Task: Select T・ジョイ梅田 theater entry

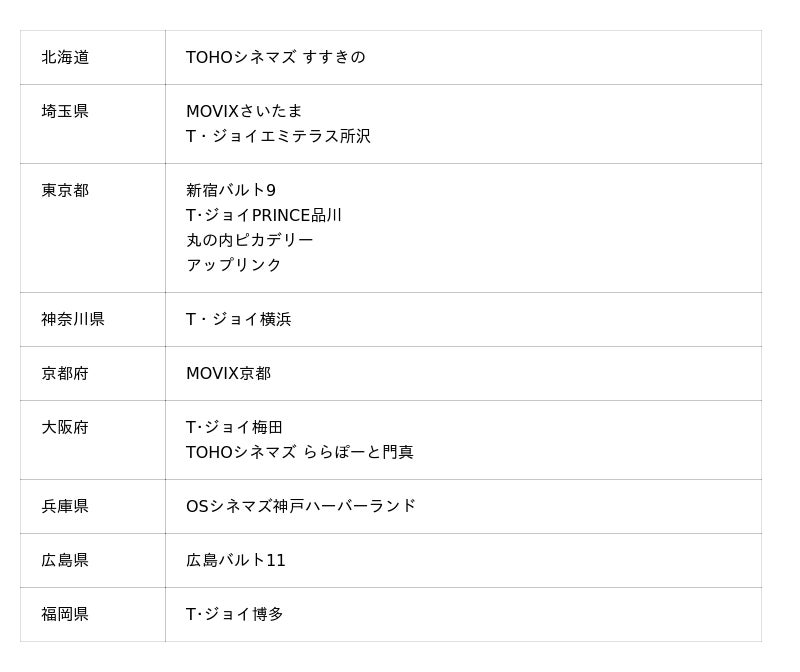Action: (234, 428)
